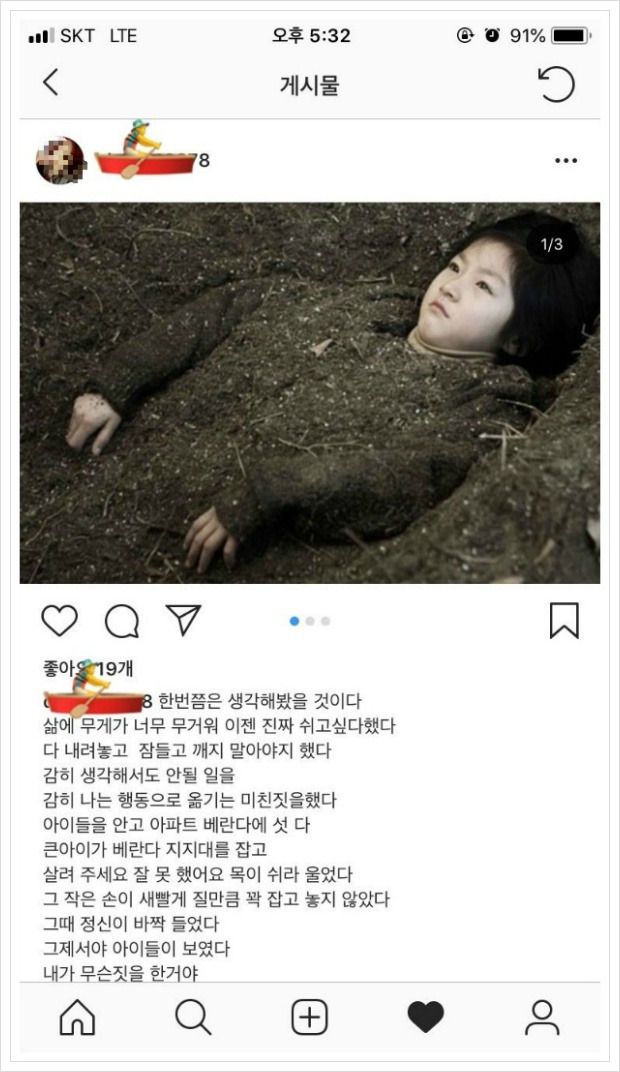Screen dimensions: 620x1072
Task: Tap the post photo of buried child
Action: 310,393
